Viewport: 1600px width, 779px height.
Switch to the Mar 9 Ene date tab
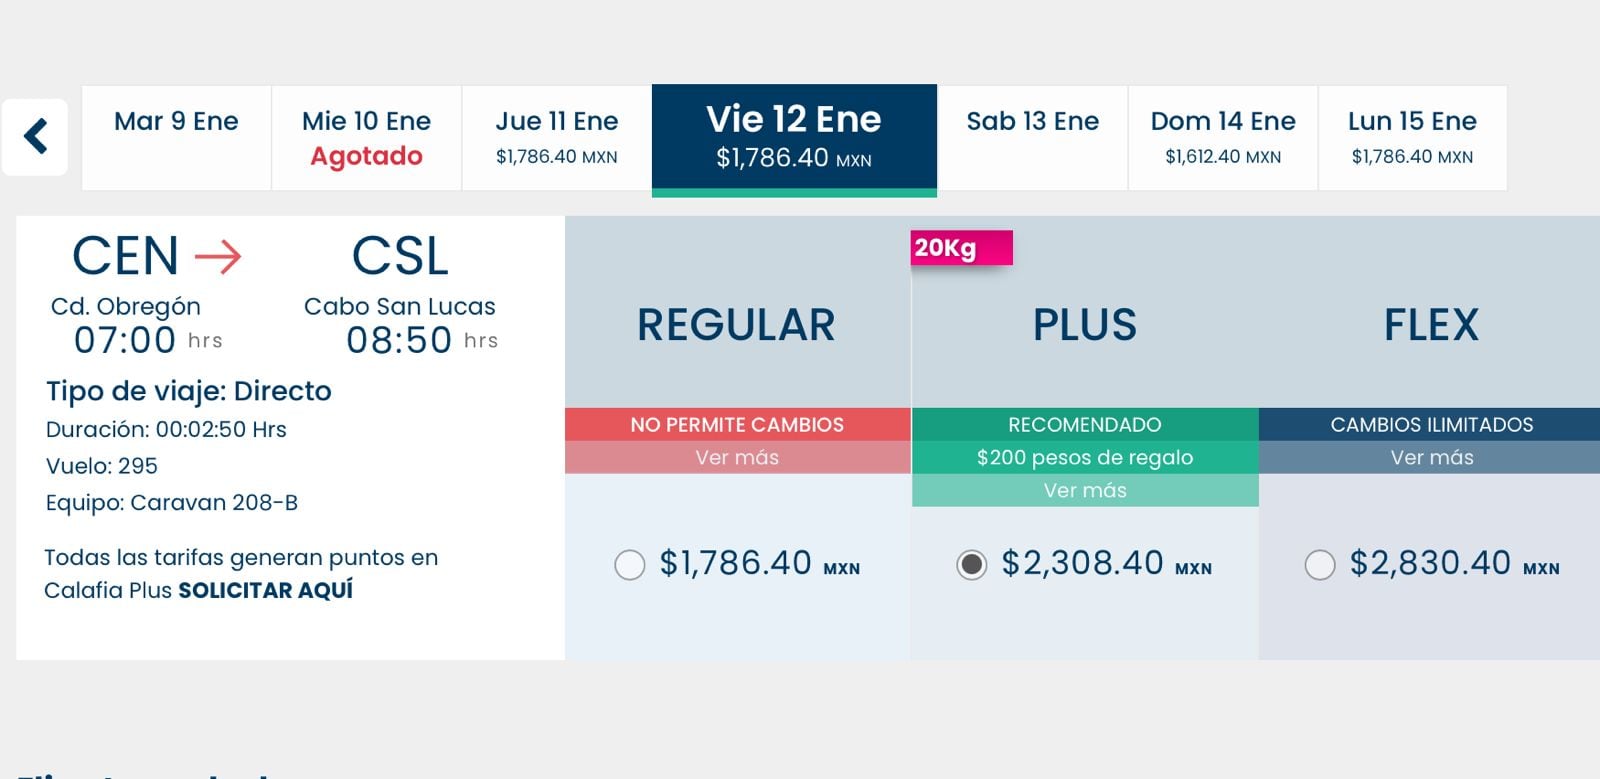tap(176, 137)
